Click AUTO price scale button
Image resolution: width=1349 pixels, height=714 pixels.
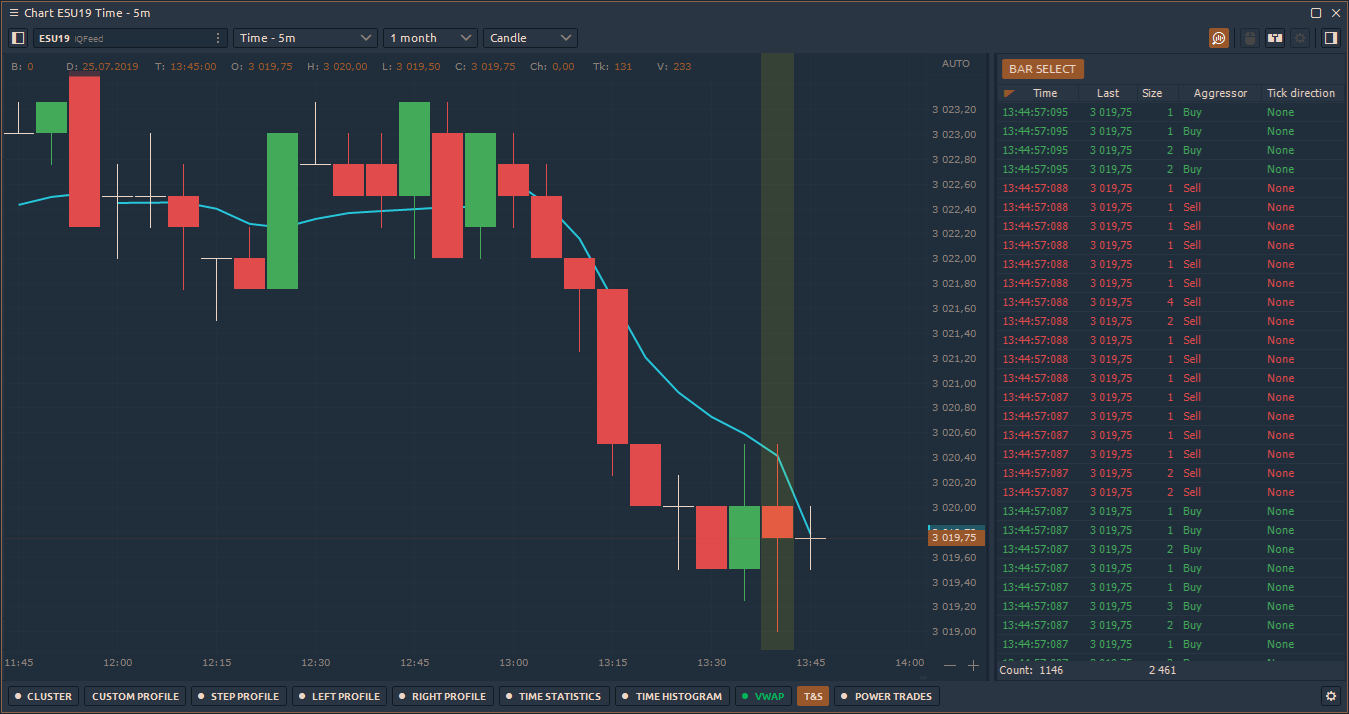pos(956,64)
